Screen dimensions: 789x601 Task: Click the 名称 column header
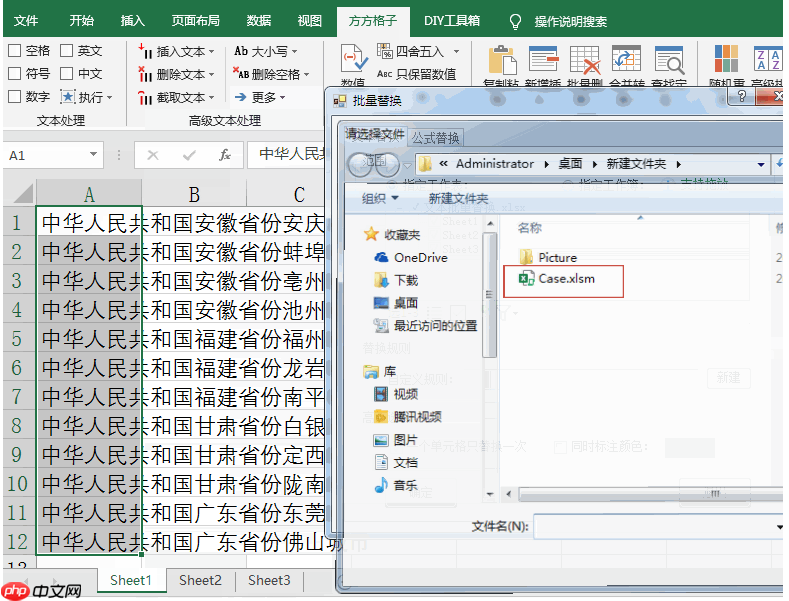tap(529, 228)
